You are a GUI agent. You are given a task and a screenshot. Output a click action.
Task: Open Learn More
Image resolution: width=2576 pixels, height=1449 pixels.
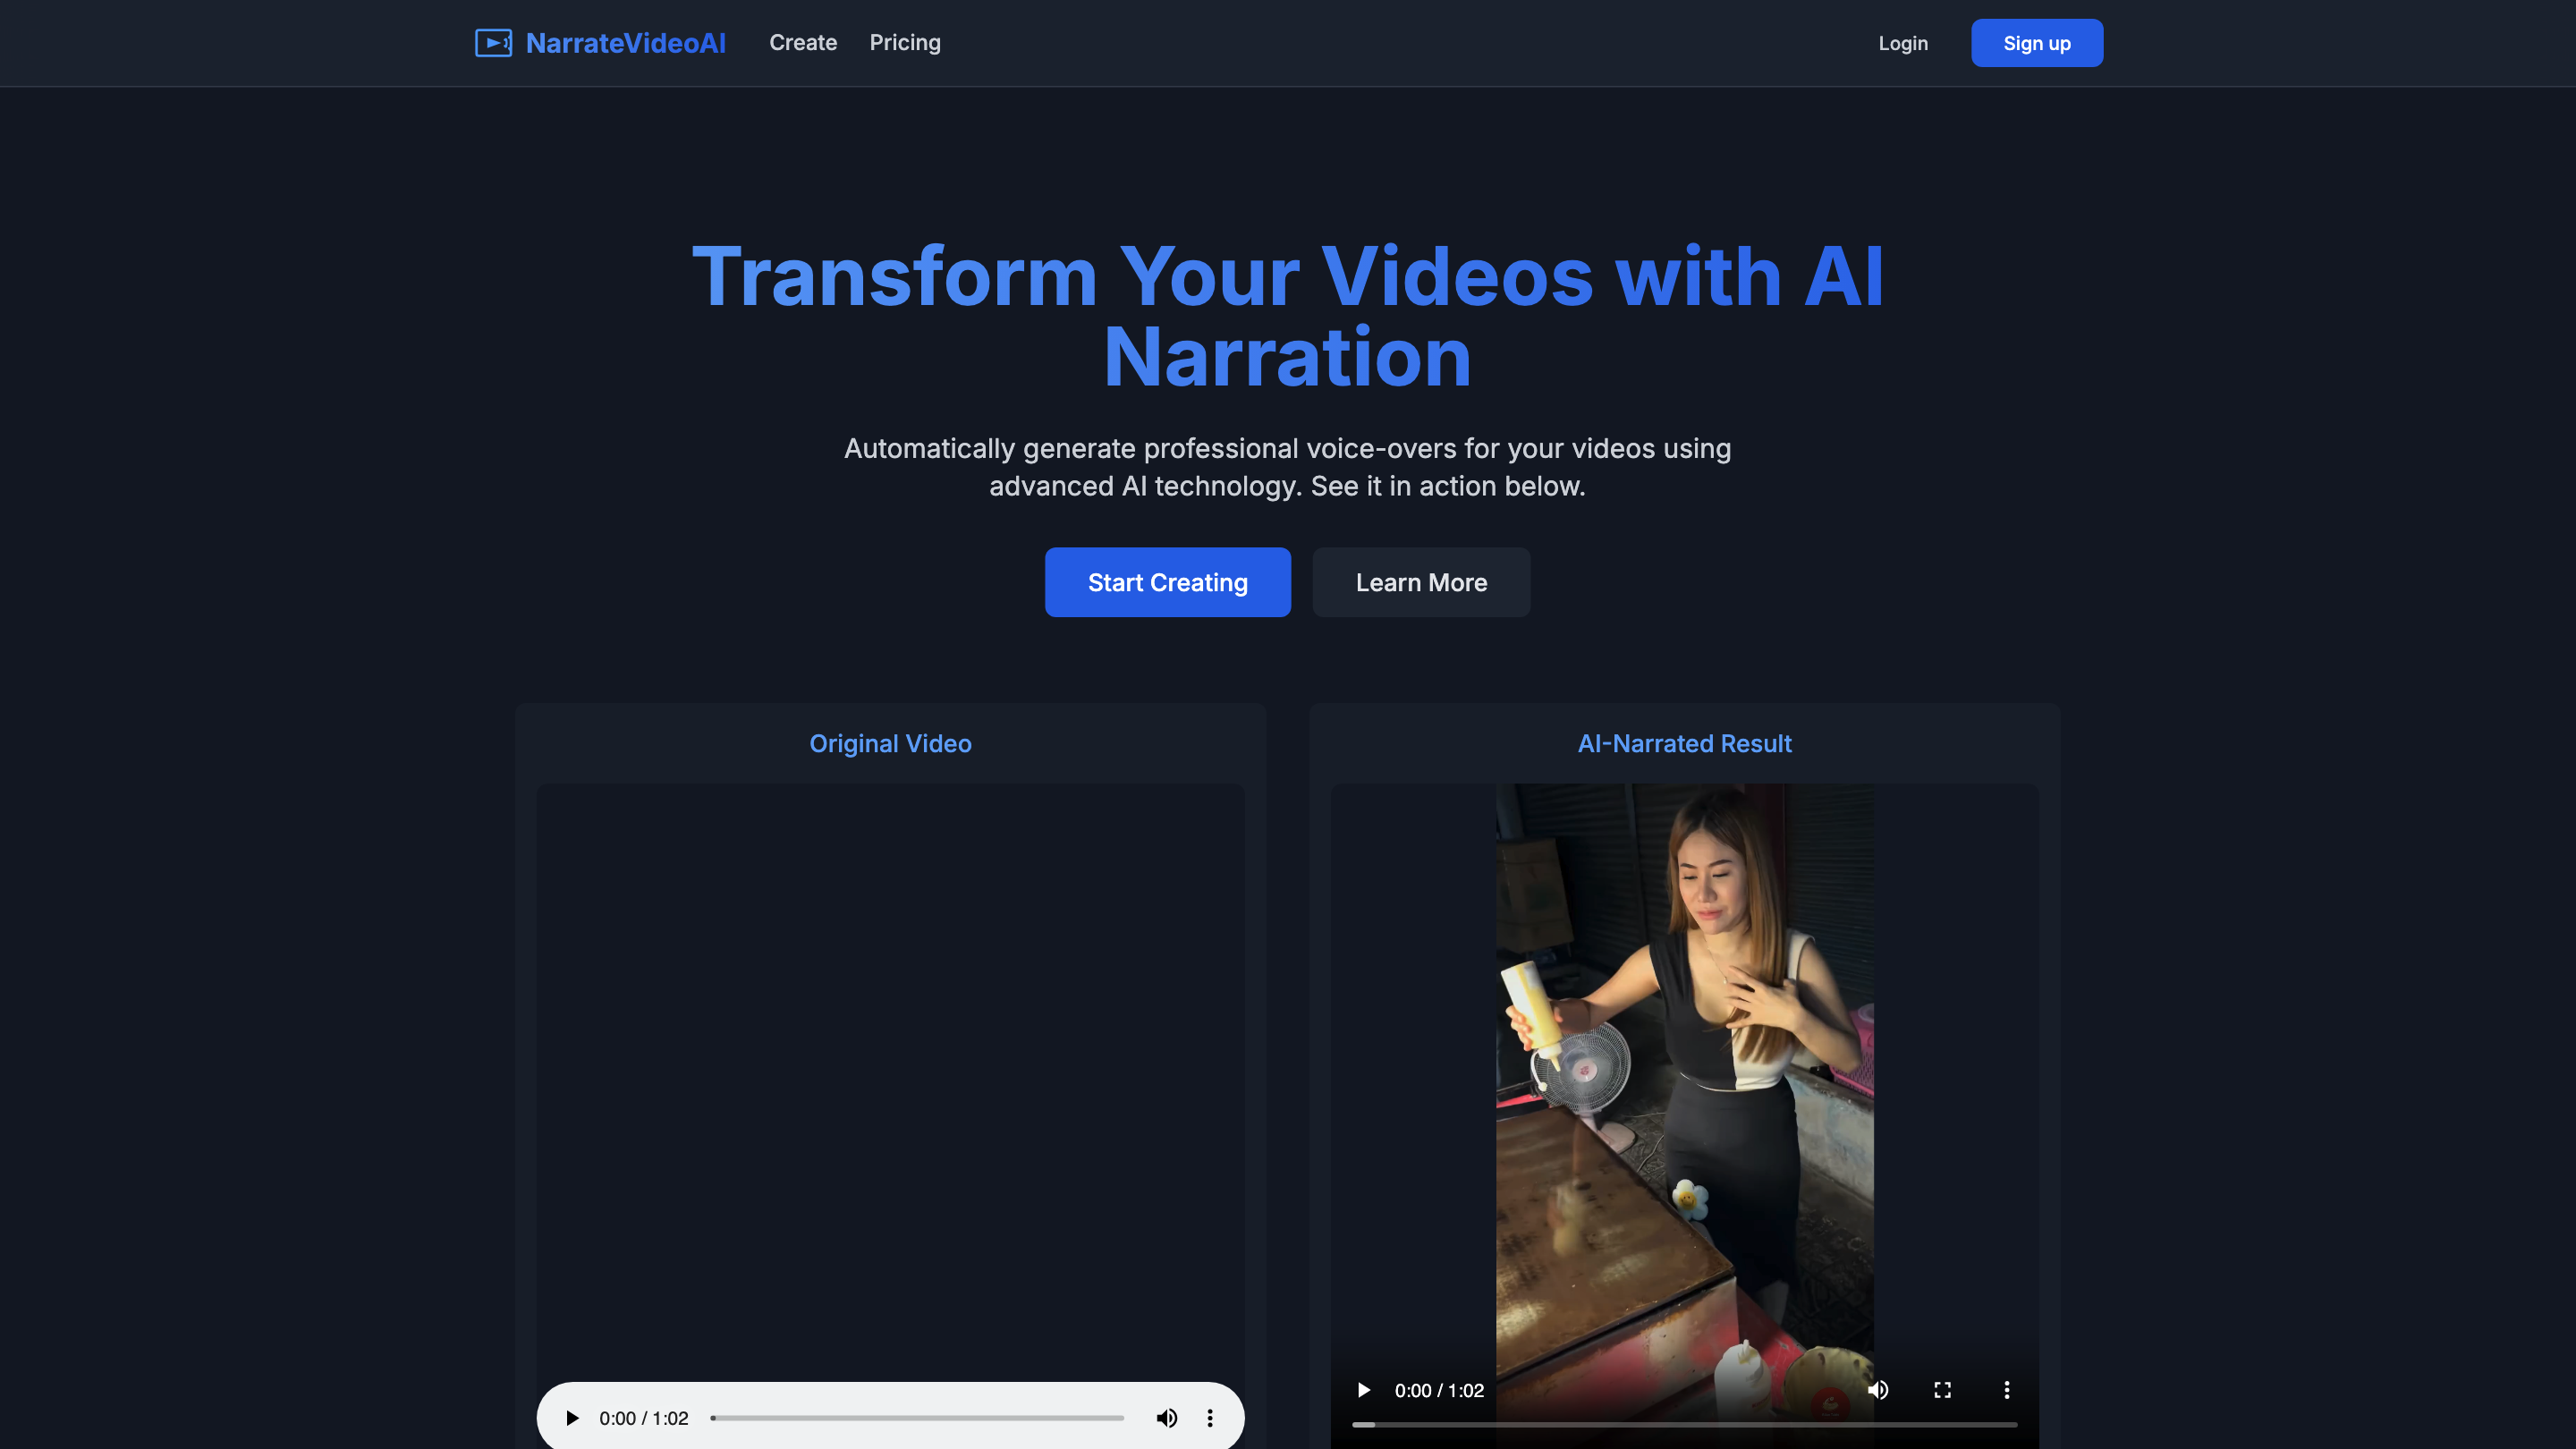click(x=1421, y=582)
